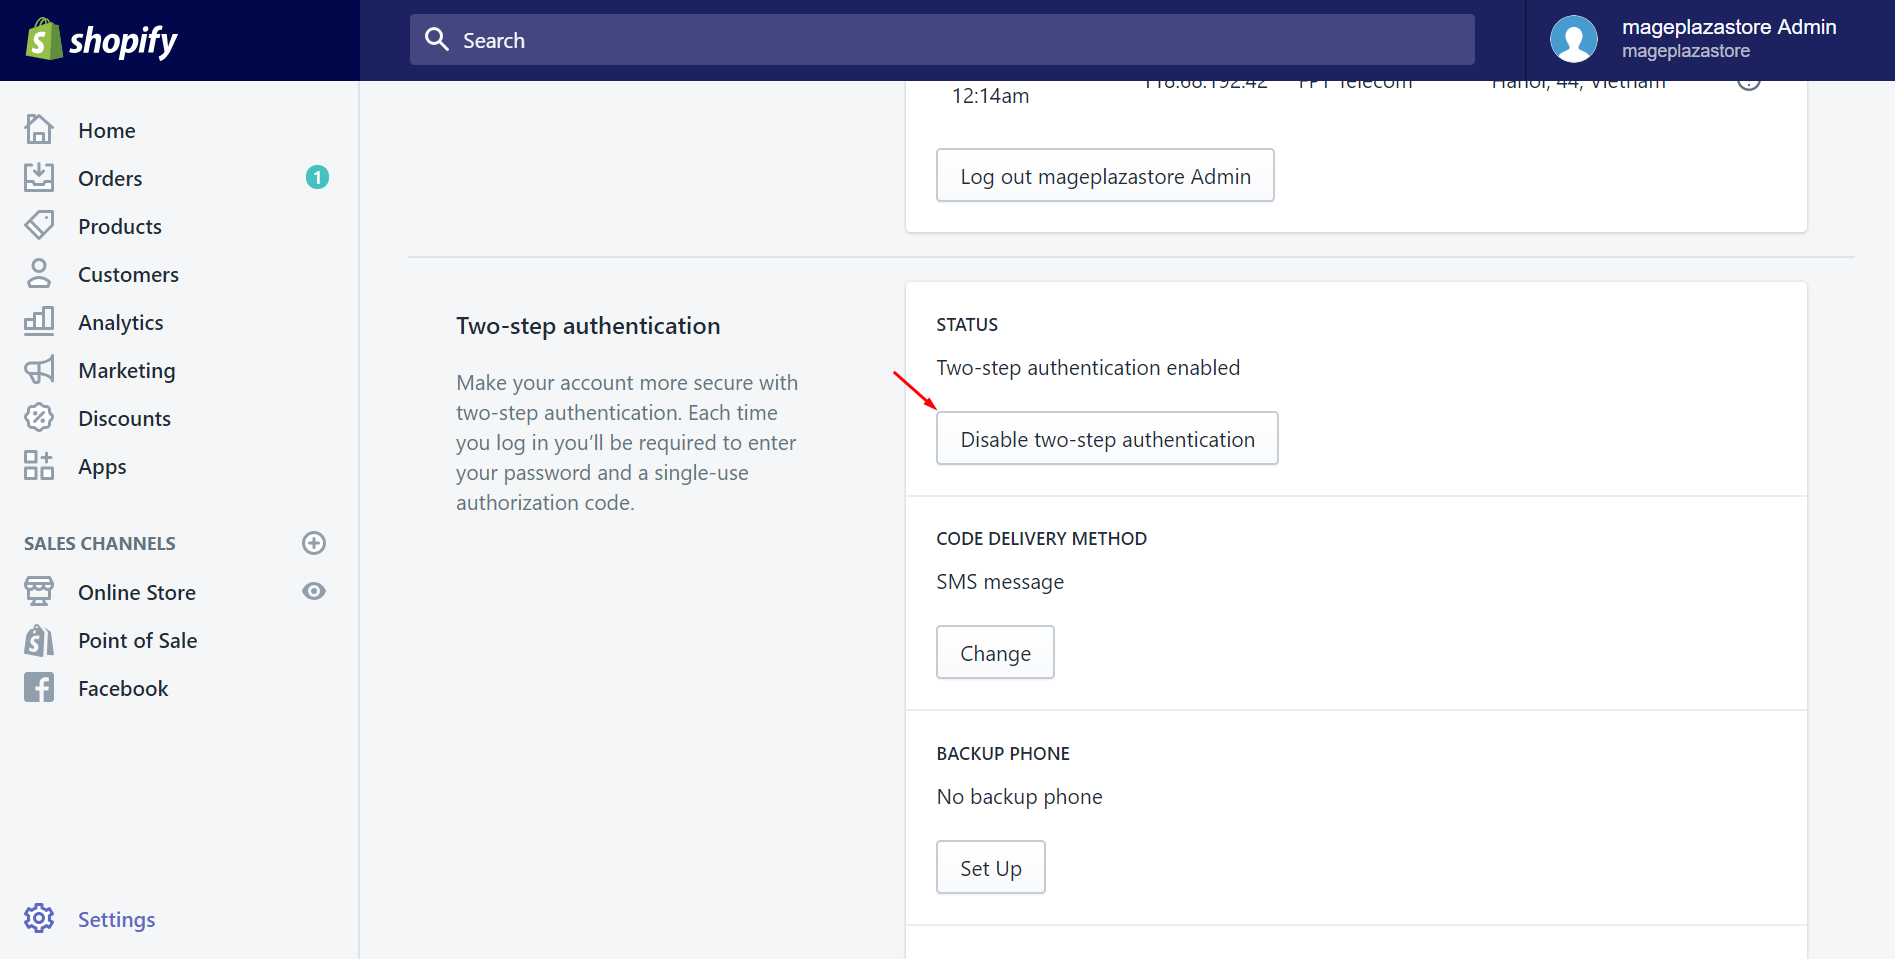Click the No backup phone text
Screen dimensions: 1895x959
1019,797
